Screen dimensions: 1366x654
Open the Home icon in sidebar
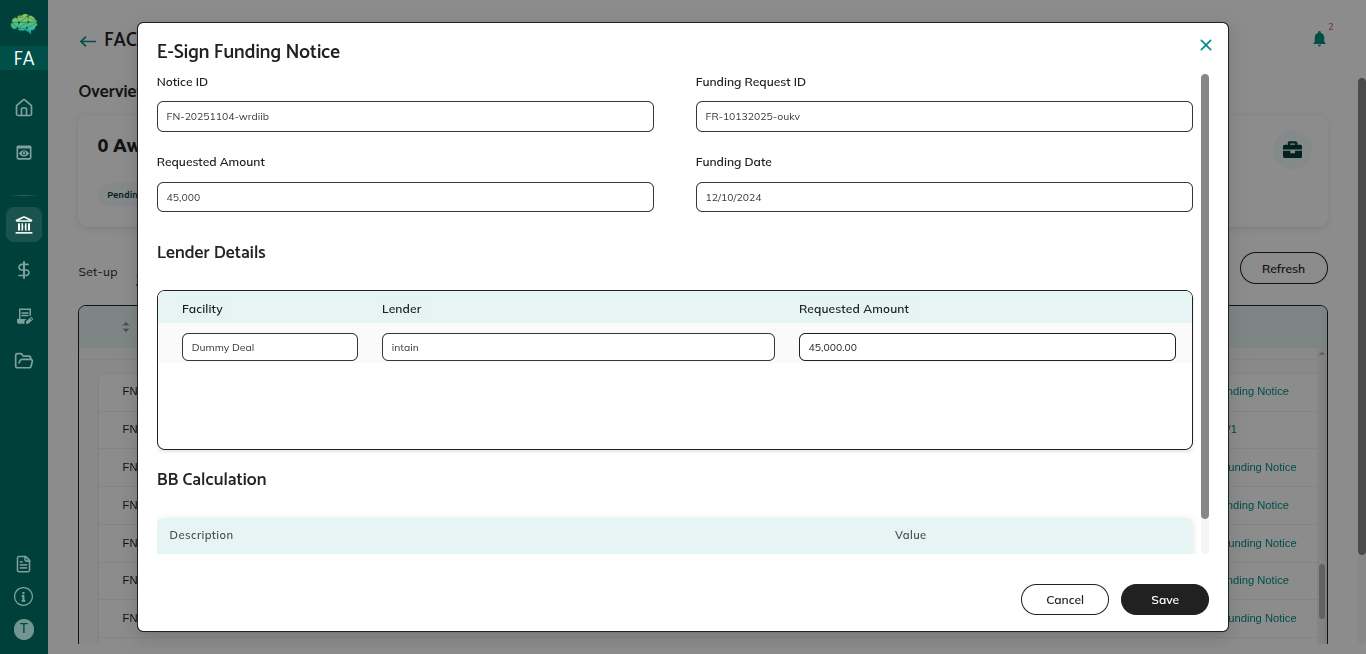pos(24,108)
